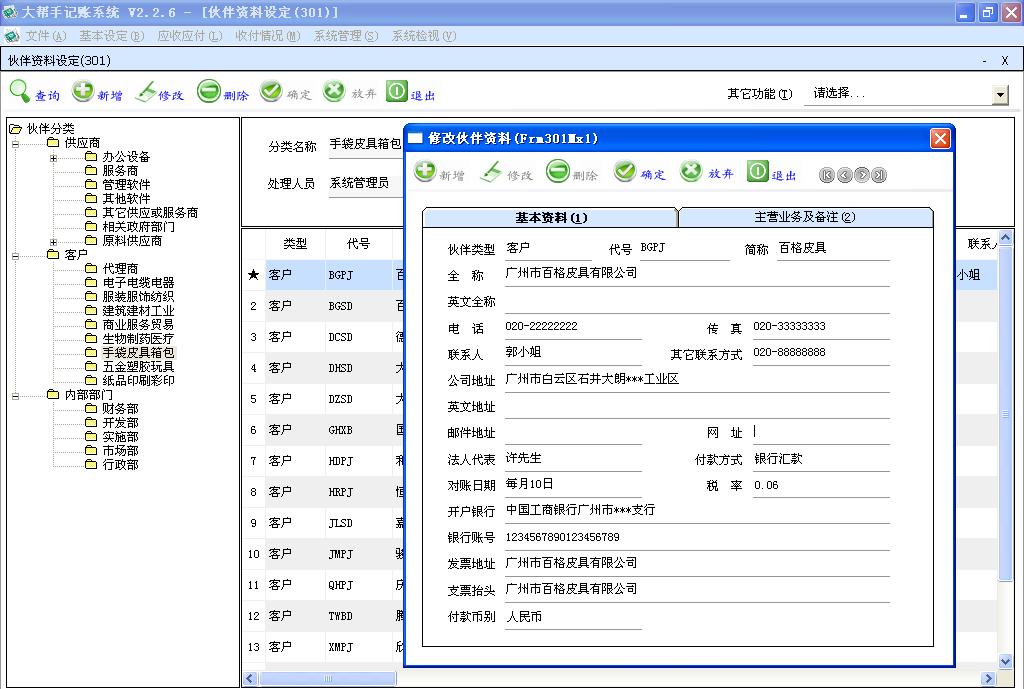Click 退出 exit icon in the dialog
The width and height of the screenshot is (1024, 689).
758,172
